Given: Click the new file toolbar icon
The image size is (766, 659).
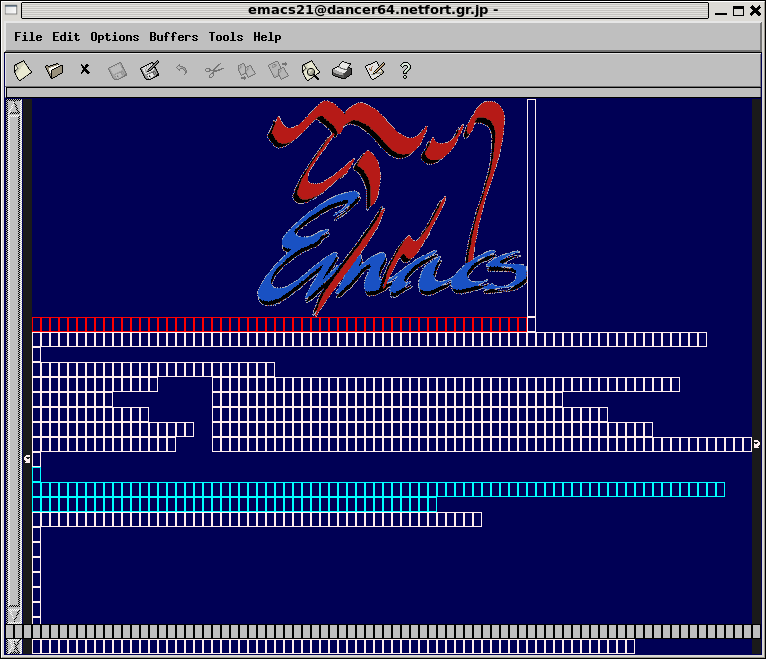Looking at the screenshot, I should coord(22,71).
